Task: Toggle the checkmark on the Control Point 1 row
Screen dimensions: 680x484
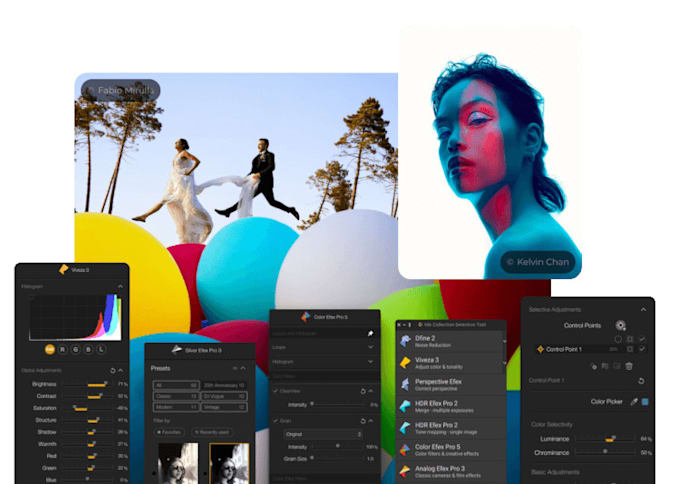Action: tap(642, 349)
